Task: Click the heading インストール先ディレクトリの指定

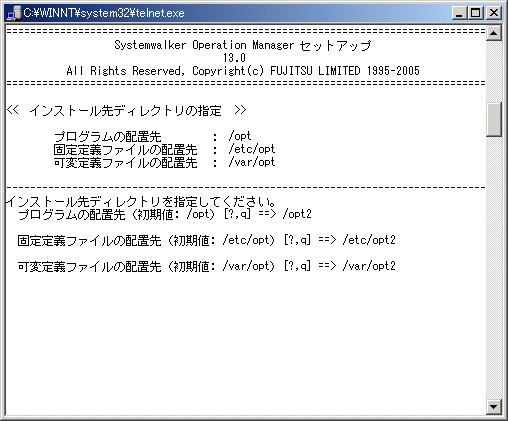Action: tap(126, 110)
